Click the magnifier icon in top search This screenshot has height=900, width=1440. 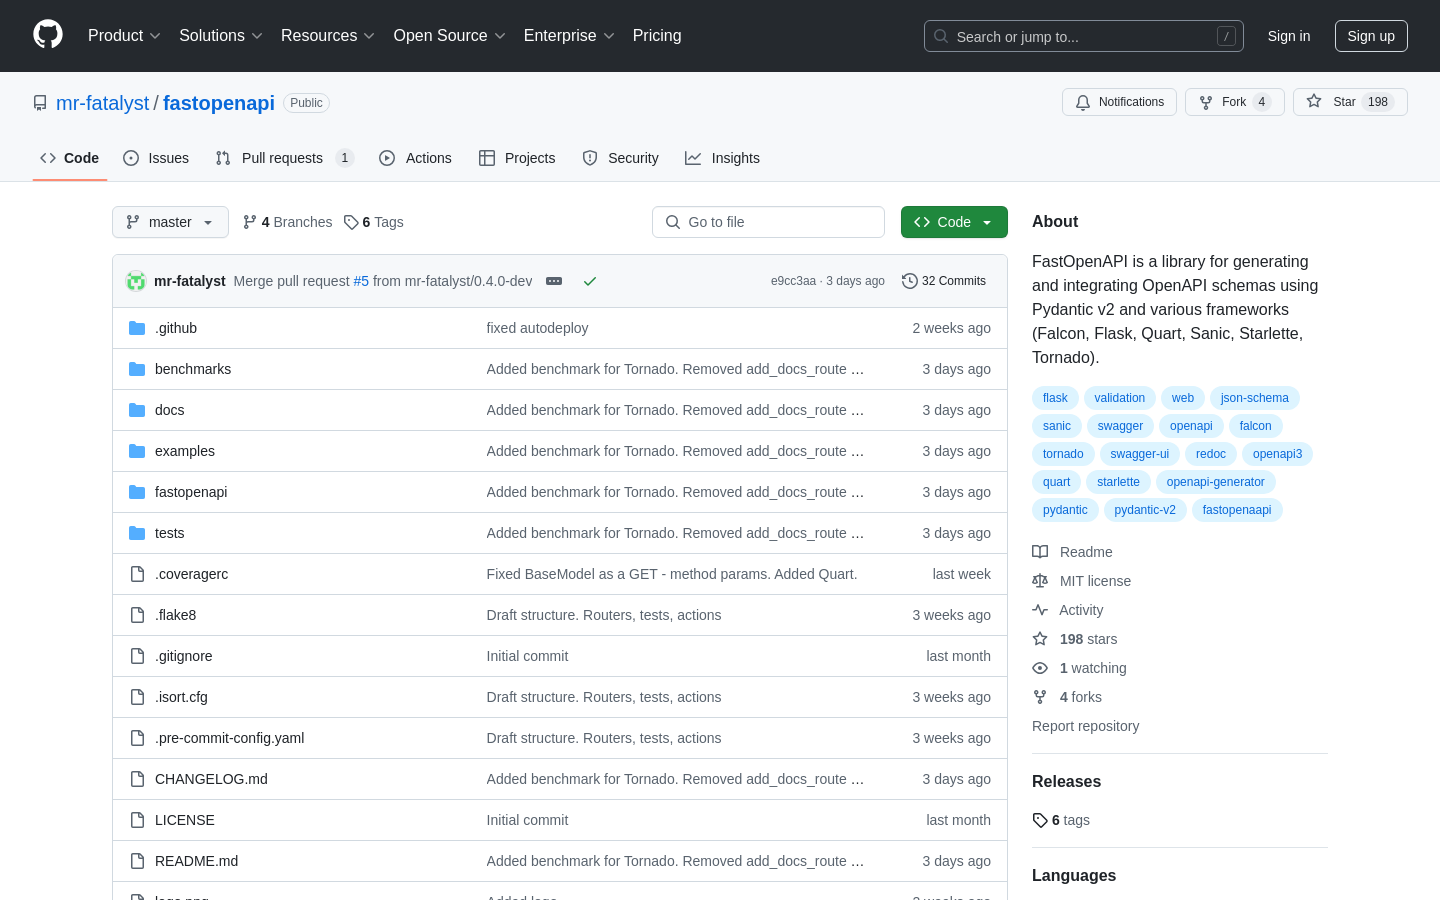pos(941,36)
